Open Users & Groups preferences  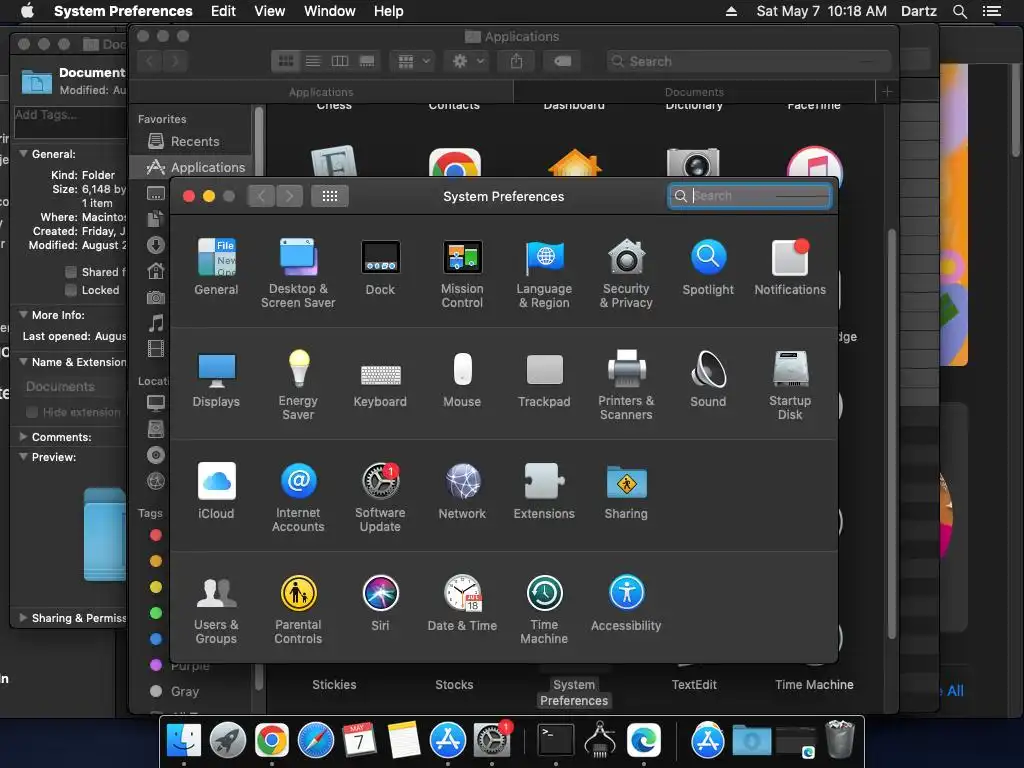[216, 610]
